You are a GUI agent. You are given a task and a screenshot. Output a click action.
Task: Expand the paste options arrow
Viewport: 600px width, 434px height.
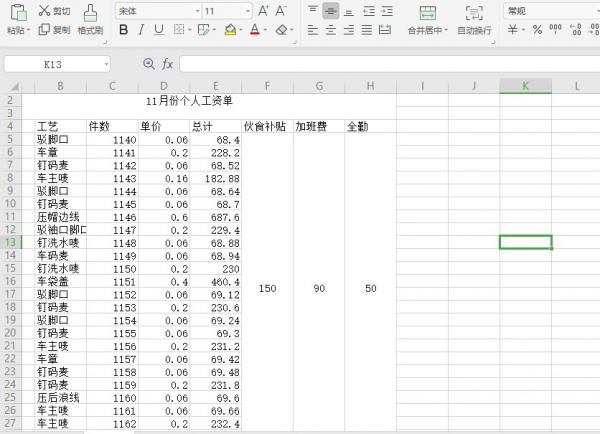(x=28, y=30)
